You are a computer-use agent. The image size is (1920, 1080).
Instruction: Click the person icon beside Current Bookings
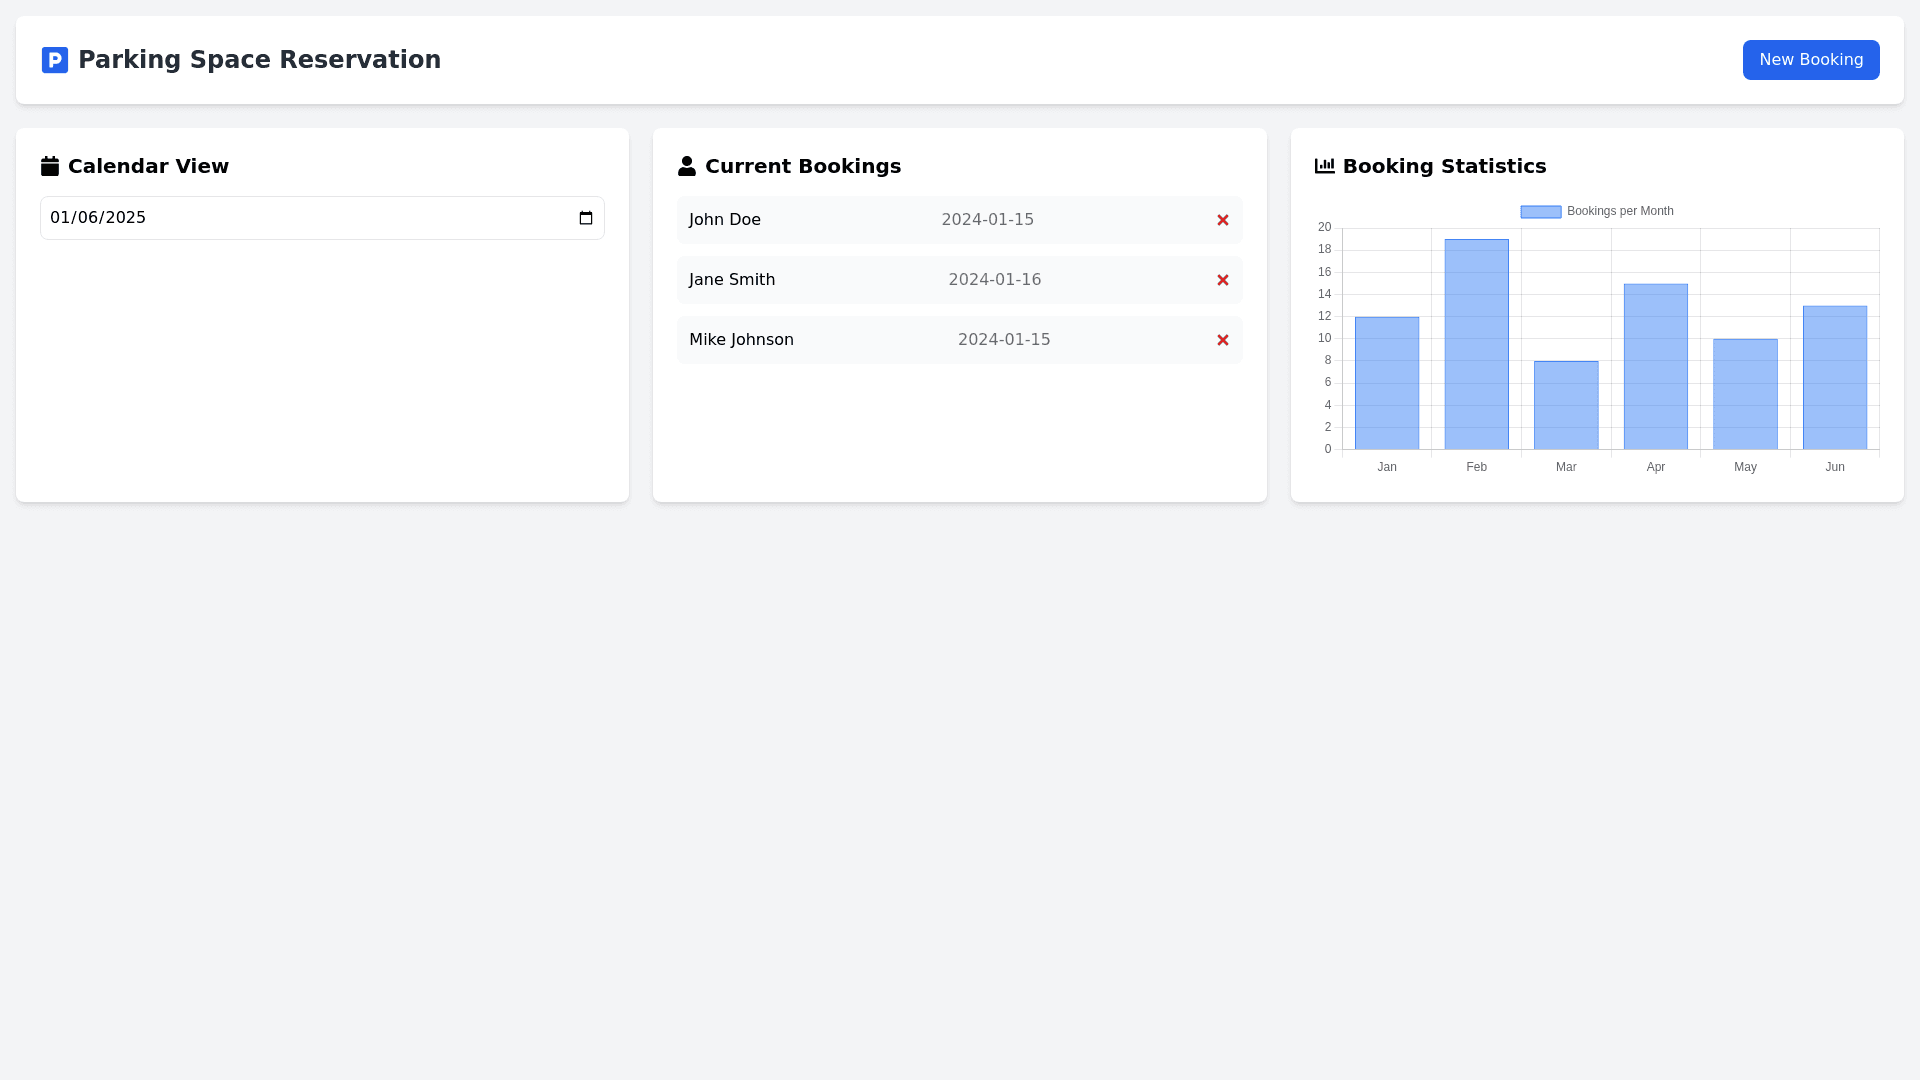click(x=687, y=166)
